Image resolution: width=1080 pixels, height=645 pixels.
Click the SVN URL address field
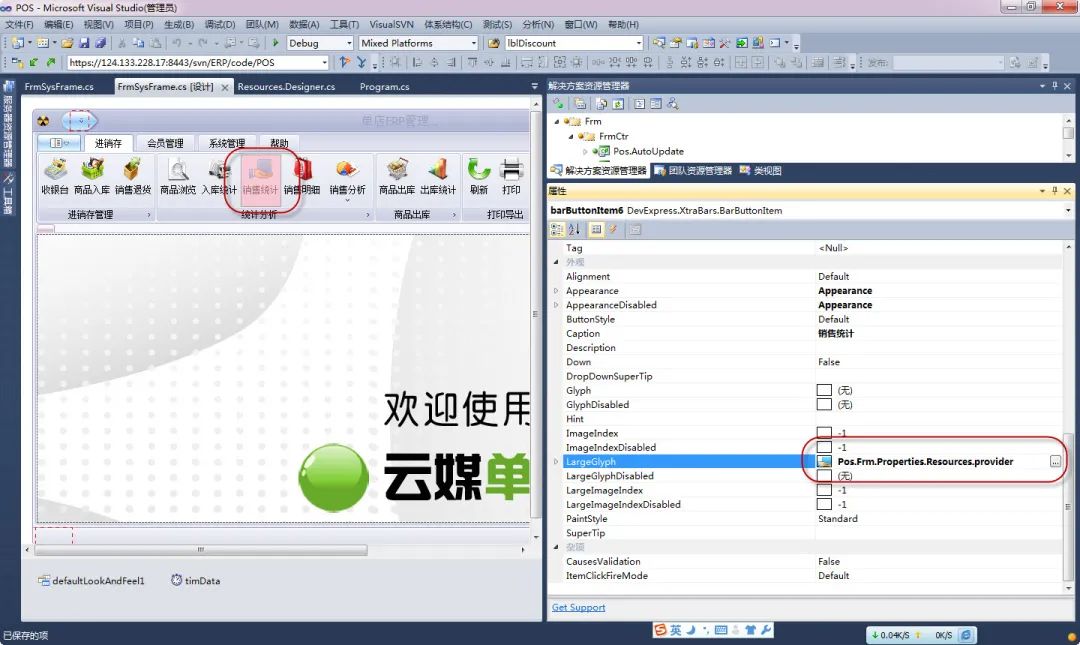(x=198, y=63)
